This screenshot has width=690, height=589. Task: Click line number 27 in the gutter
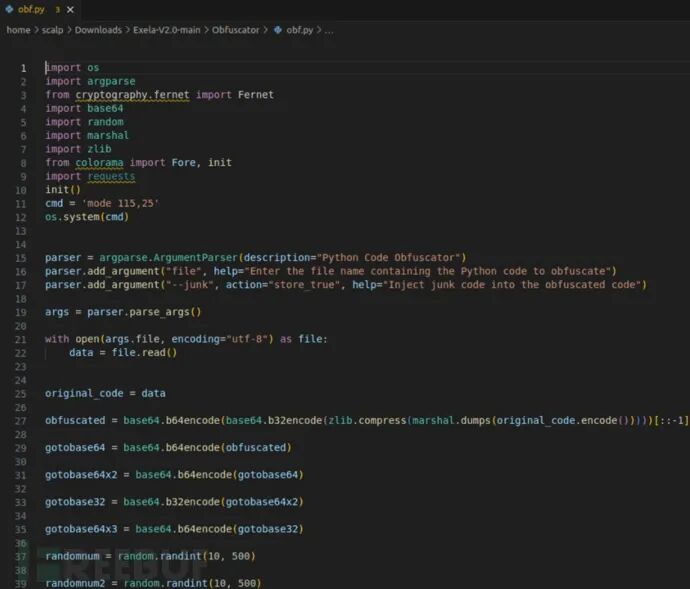(21, 421)
